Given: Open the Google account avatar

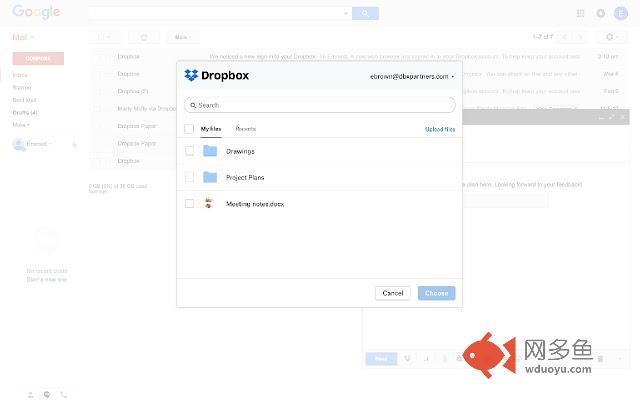Looking at the screenshot, I should [x=621, y=13].
